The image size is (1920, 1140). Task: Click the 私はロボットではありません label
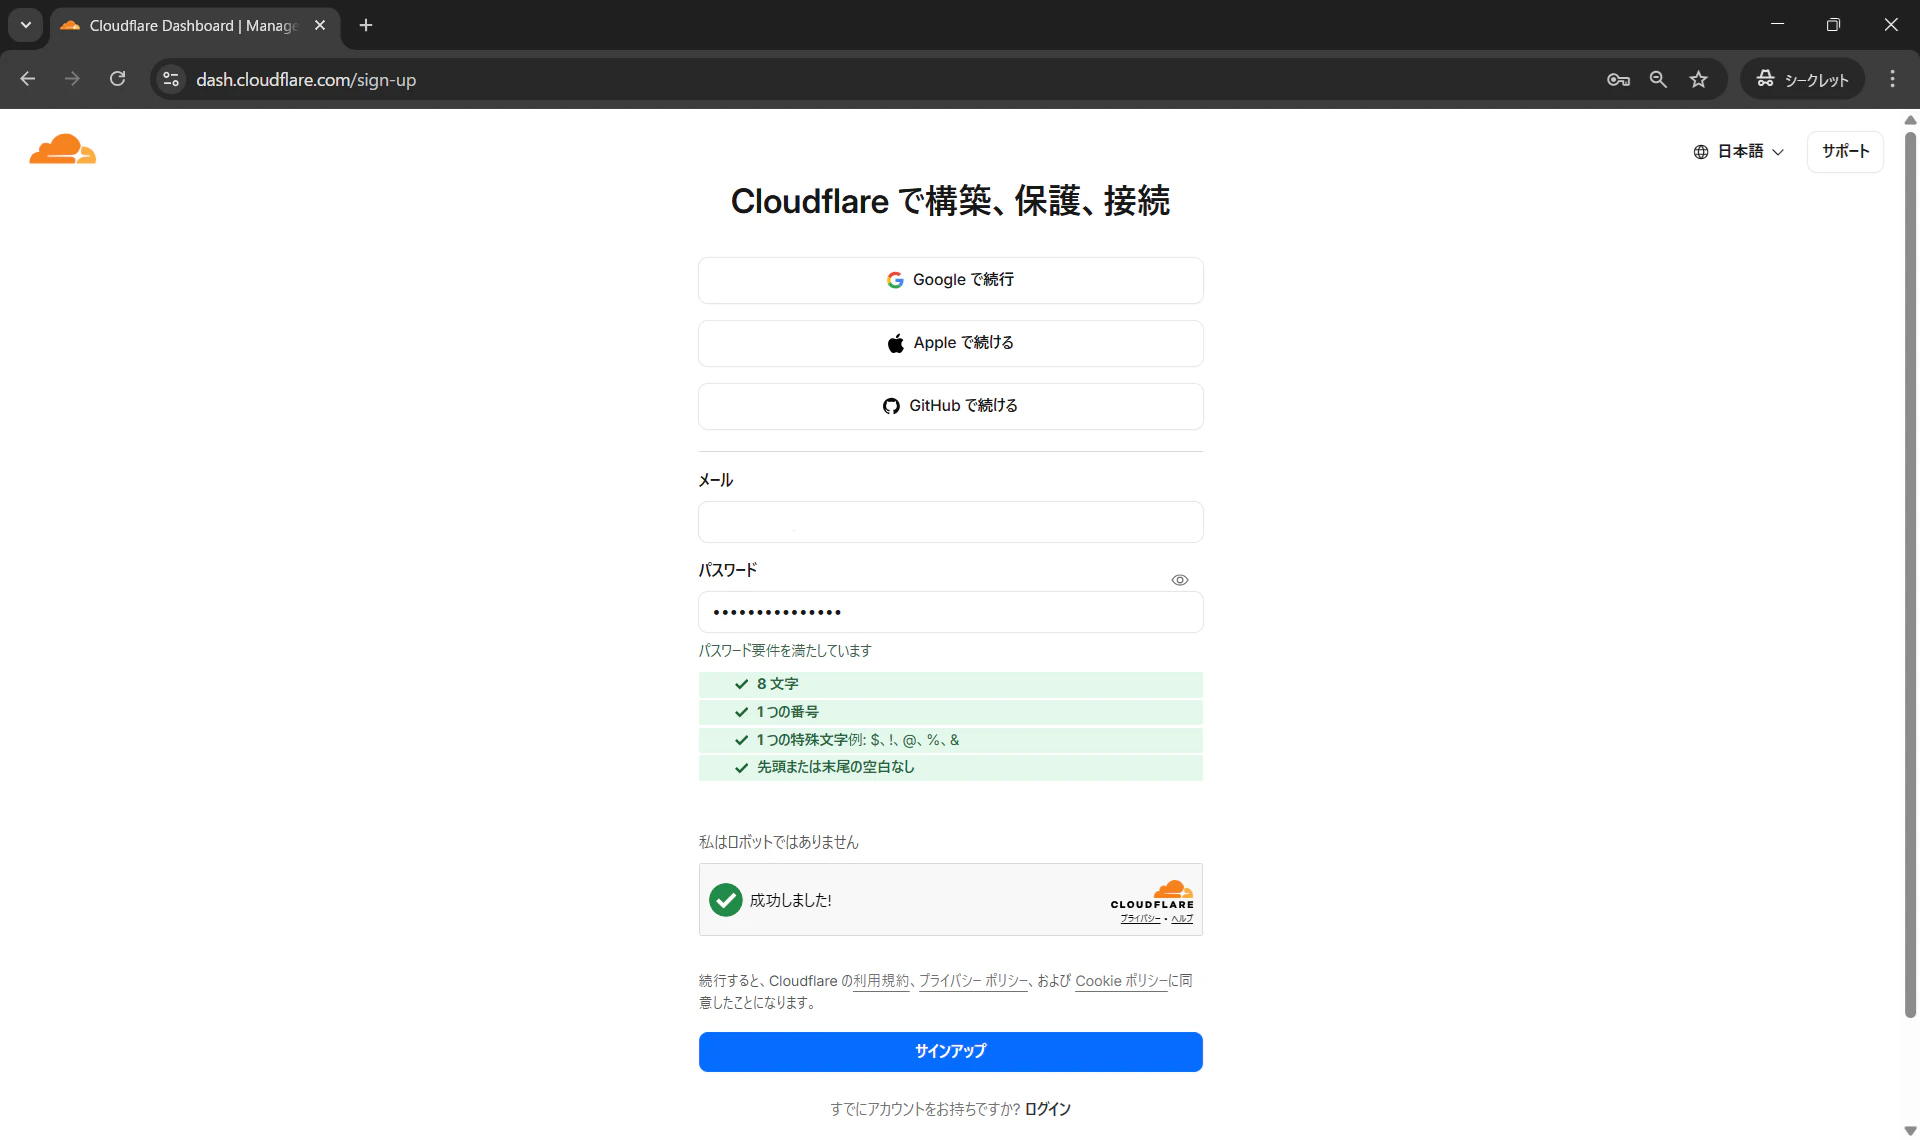coord(778,842)
